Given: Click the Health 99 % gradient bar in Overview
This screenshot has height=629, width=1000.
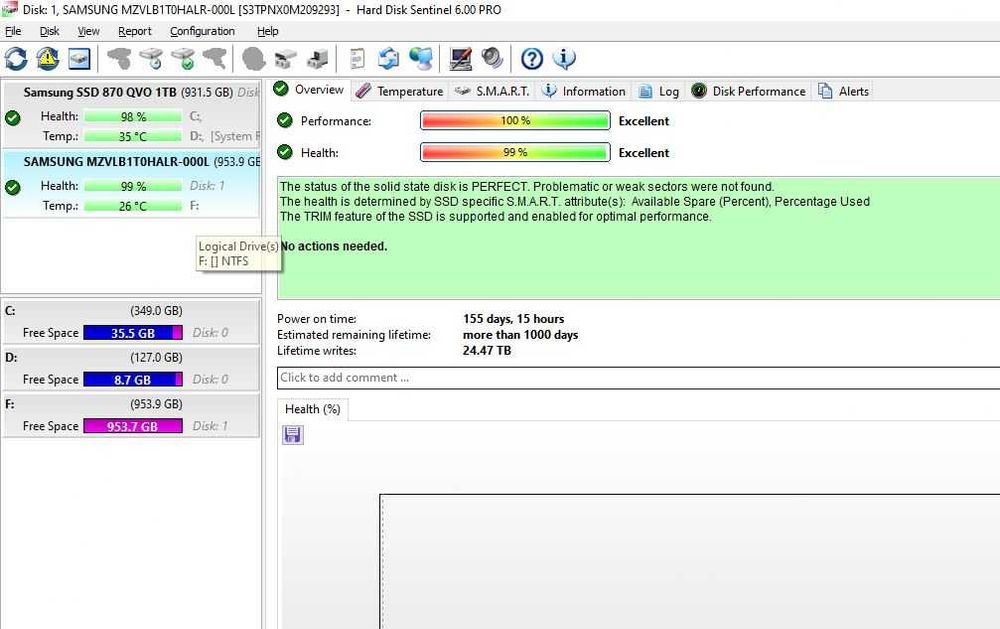Looking at the screenshot, I should pos(515,152).
